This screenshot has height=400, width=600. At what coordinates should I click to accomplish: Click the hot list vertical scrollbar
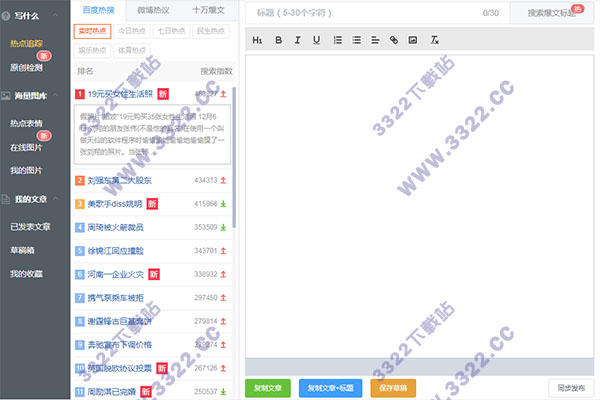click(x=234, y=158)
